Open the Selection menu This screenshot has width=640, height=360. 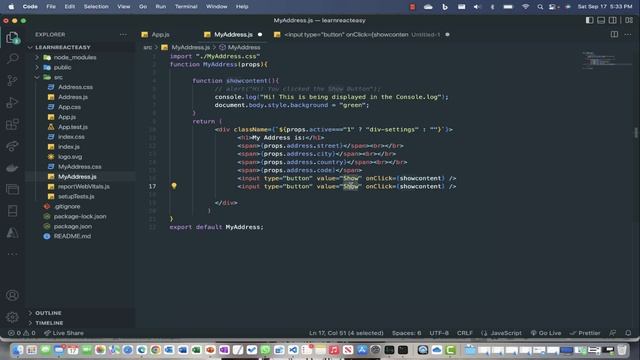click(96, 7)
